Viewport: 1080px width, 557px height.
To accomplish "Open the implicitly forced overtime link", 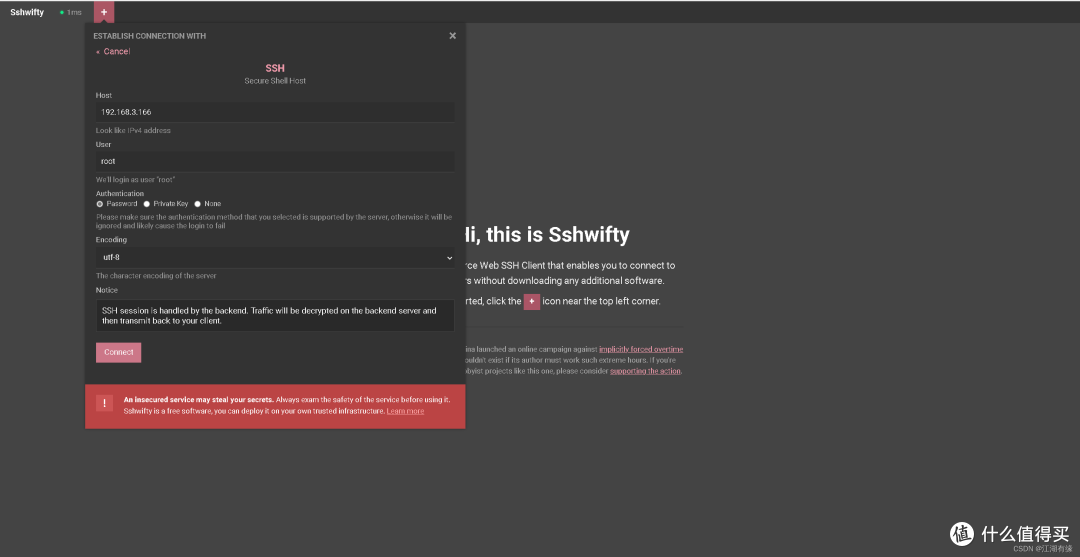I will [641, 349].
